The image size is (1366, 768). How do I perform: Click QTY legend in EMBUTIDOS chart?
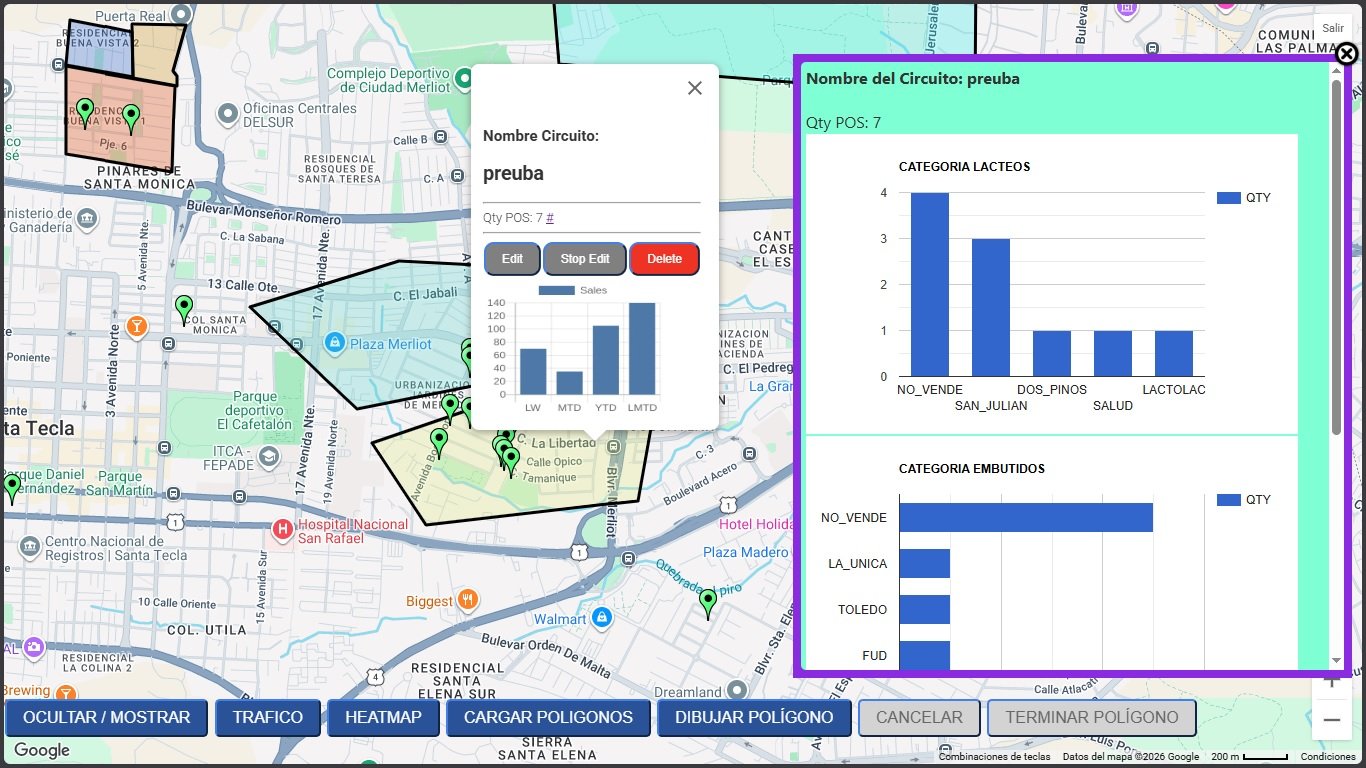1243,500
